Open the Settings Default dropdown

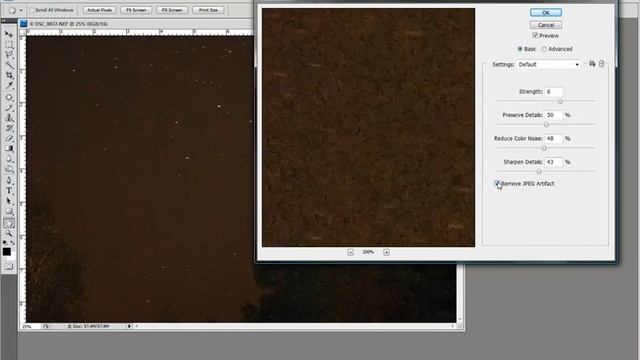pos(549,64)
